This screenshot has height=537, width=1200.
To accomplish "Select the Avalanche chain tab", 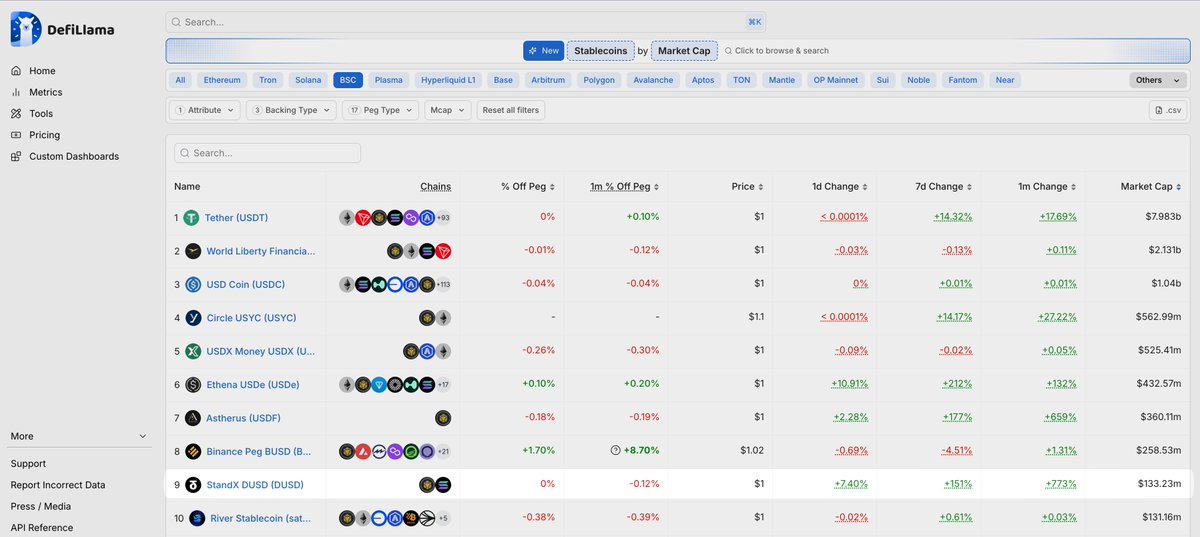I will pos(654,80).
